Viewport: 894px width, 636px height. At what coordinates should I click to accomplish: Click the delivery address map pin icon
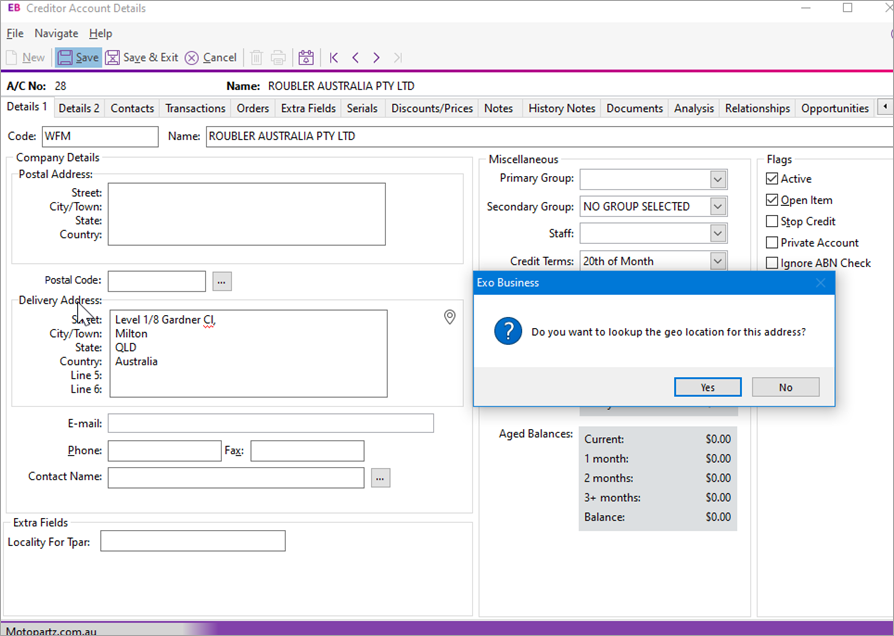pyautogui.click(x=450, y=317)
